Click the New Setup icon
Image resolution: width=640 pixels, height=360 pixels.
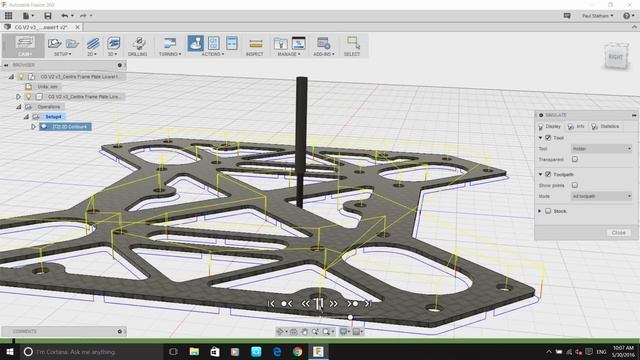point(55,43)
